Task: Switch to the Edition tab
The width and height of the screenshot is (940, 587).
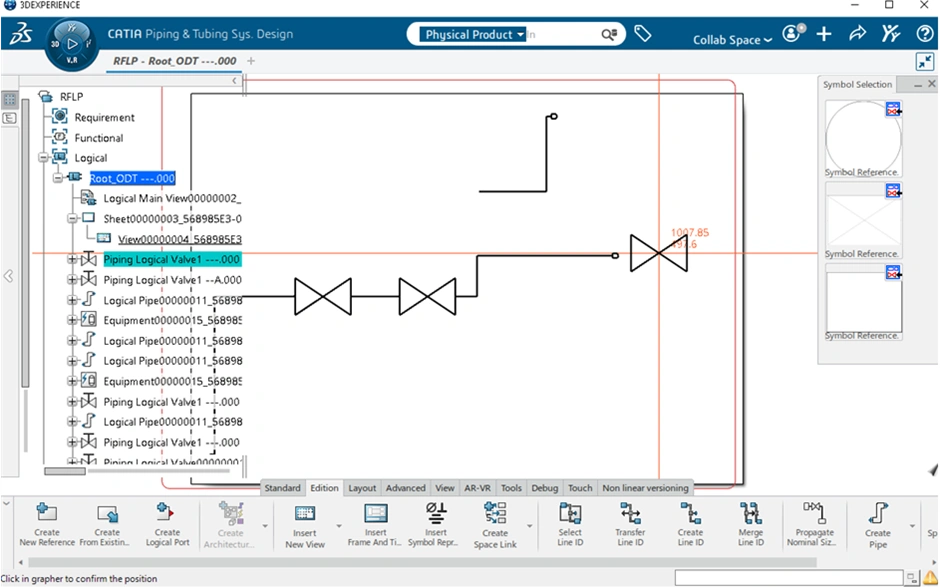Action: 324,488
